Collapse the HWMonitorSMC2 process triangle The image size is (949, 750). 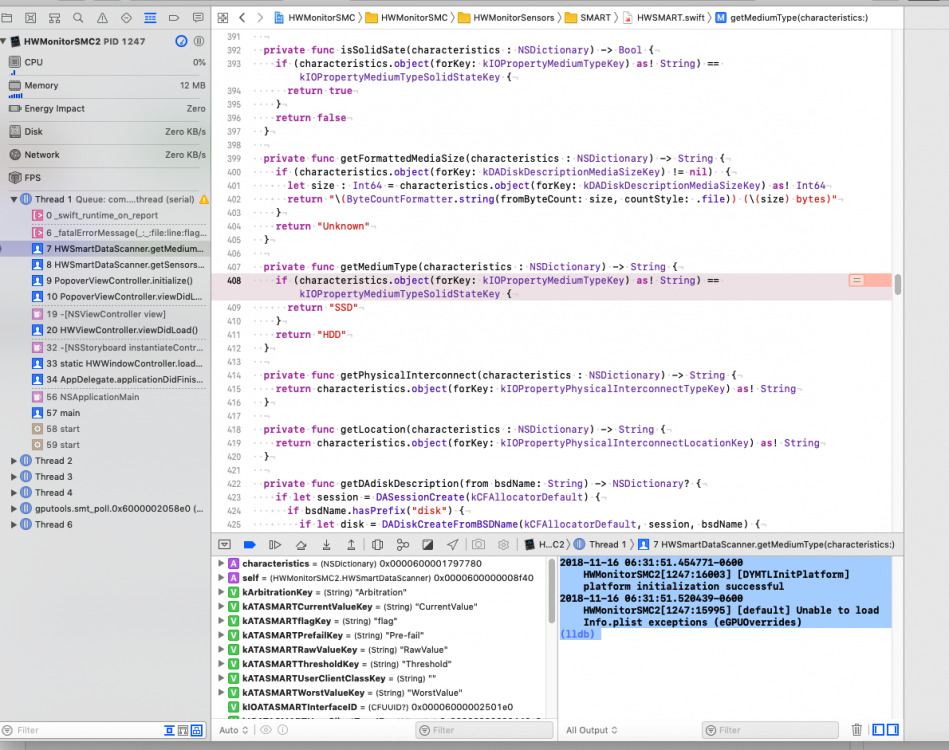[x=4, y=41]
